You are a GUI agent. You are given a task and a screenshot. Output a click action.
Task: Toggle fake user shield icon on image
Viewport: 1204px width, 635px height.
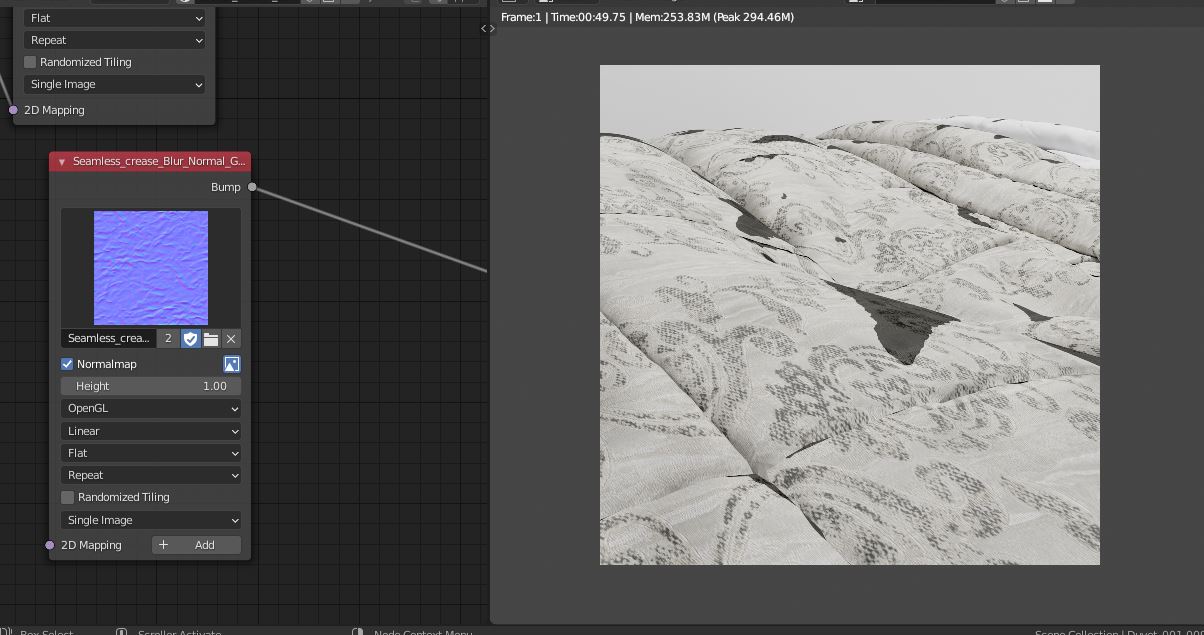click(190, 339)
